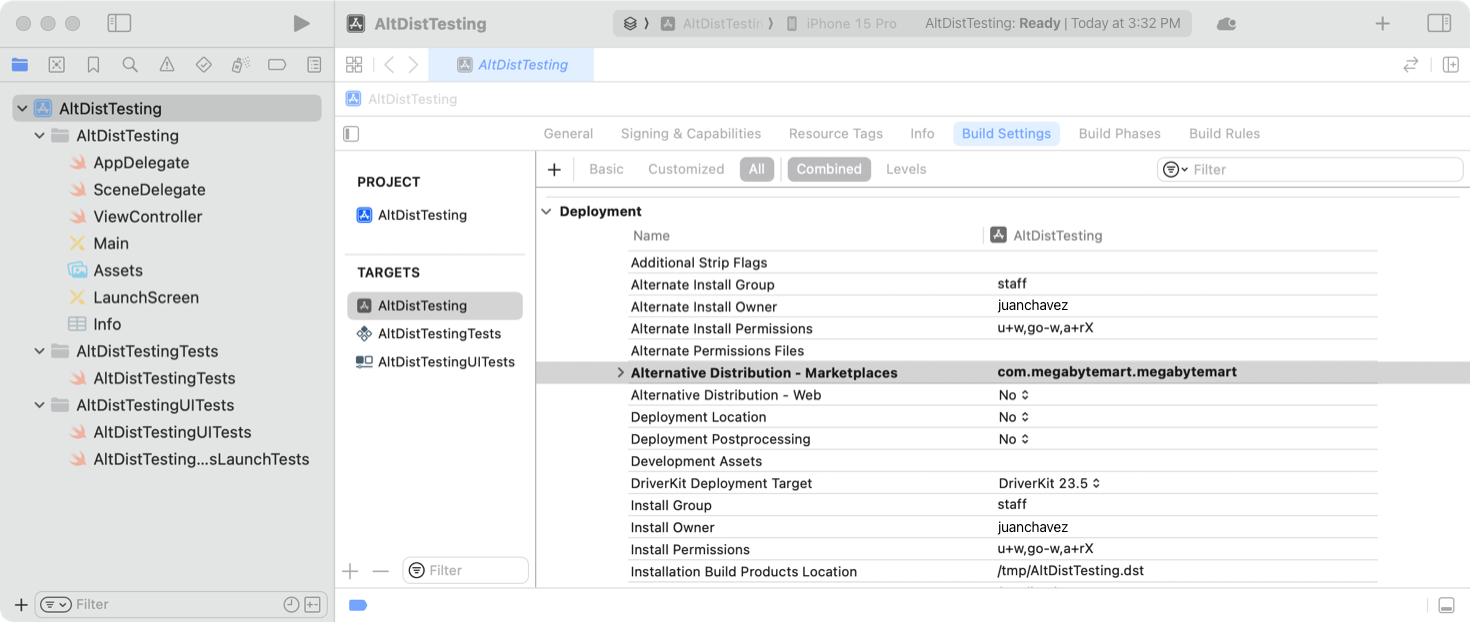Expand the Alternative Distribution - Marketplaces row

pyautogui.click(x=620, y=372)
